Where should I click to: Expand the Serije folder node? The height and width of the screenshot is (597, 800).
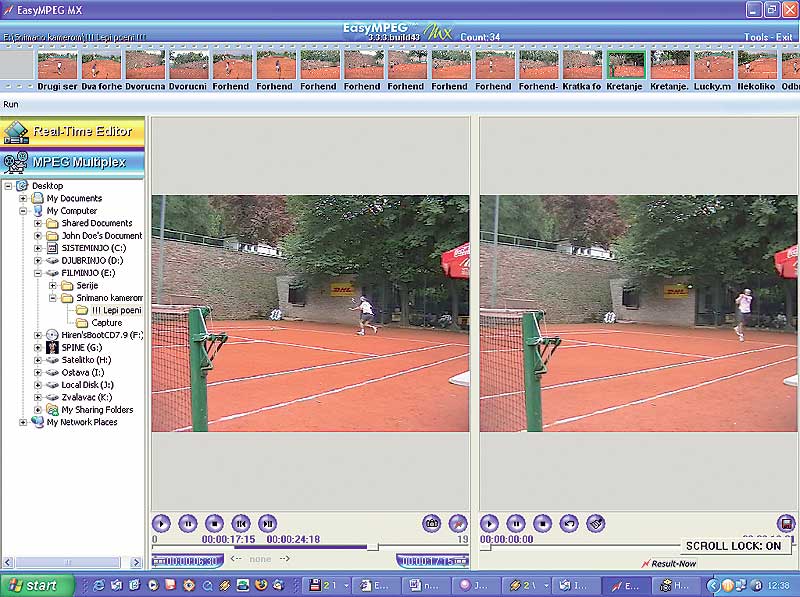[53, 286]
